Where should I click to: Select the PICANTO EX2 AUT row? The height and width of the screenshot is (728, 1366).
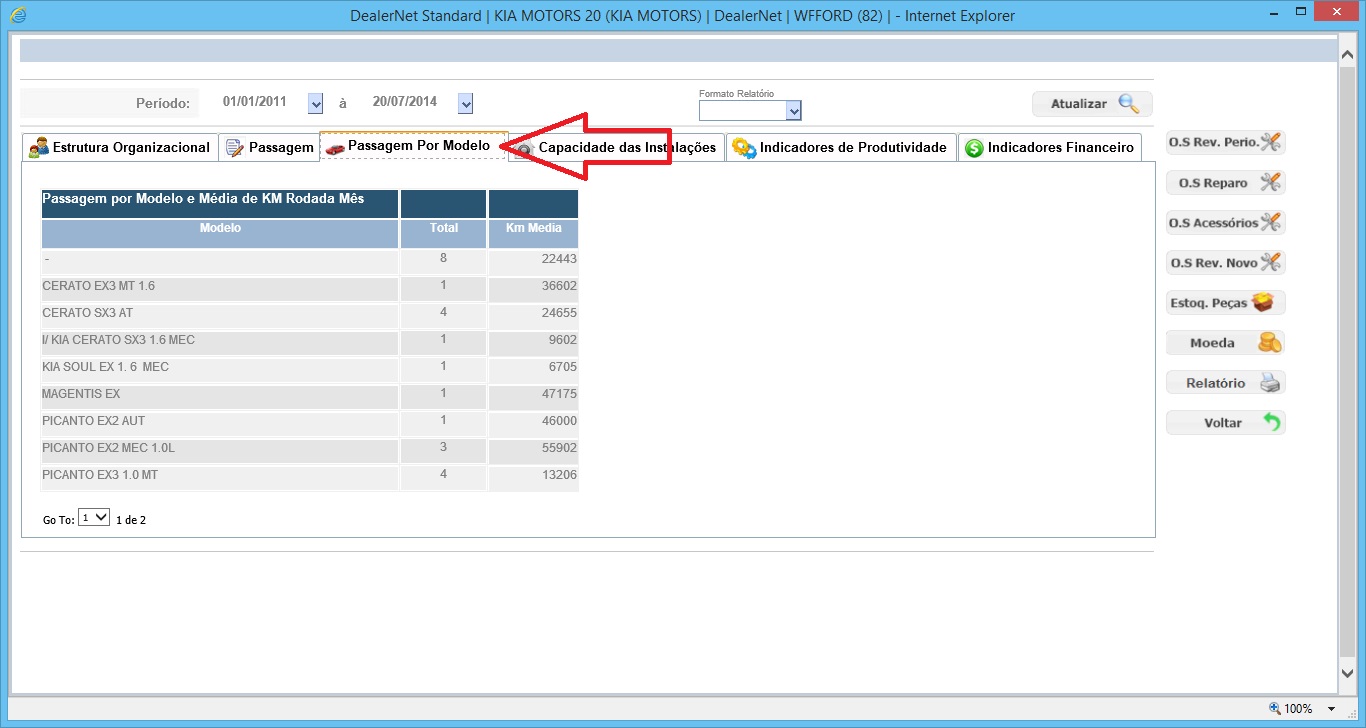pos(309,423)
